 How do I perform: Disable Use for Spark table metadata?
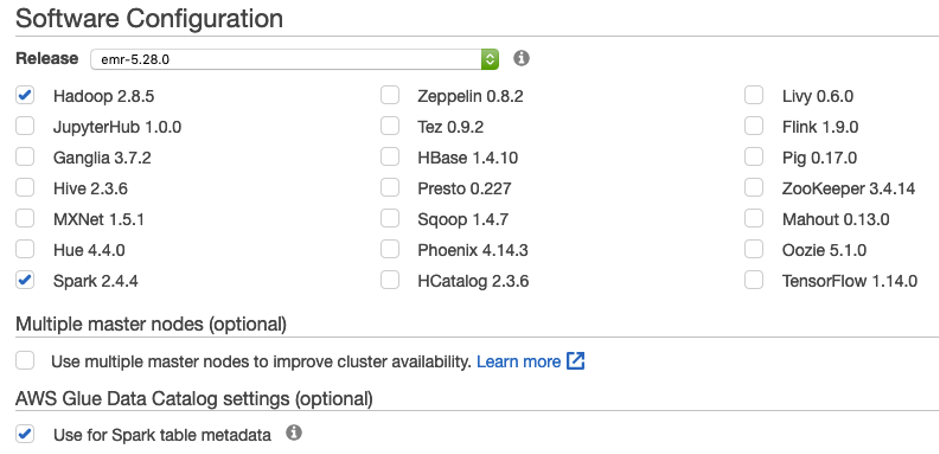[x=25, y=434]
